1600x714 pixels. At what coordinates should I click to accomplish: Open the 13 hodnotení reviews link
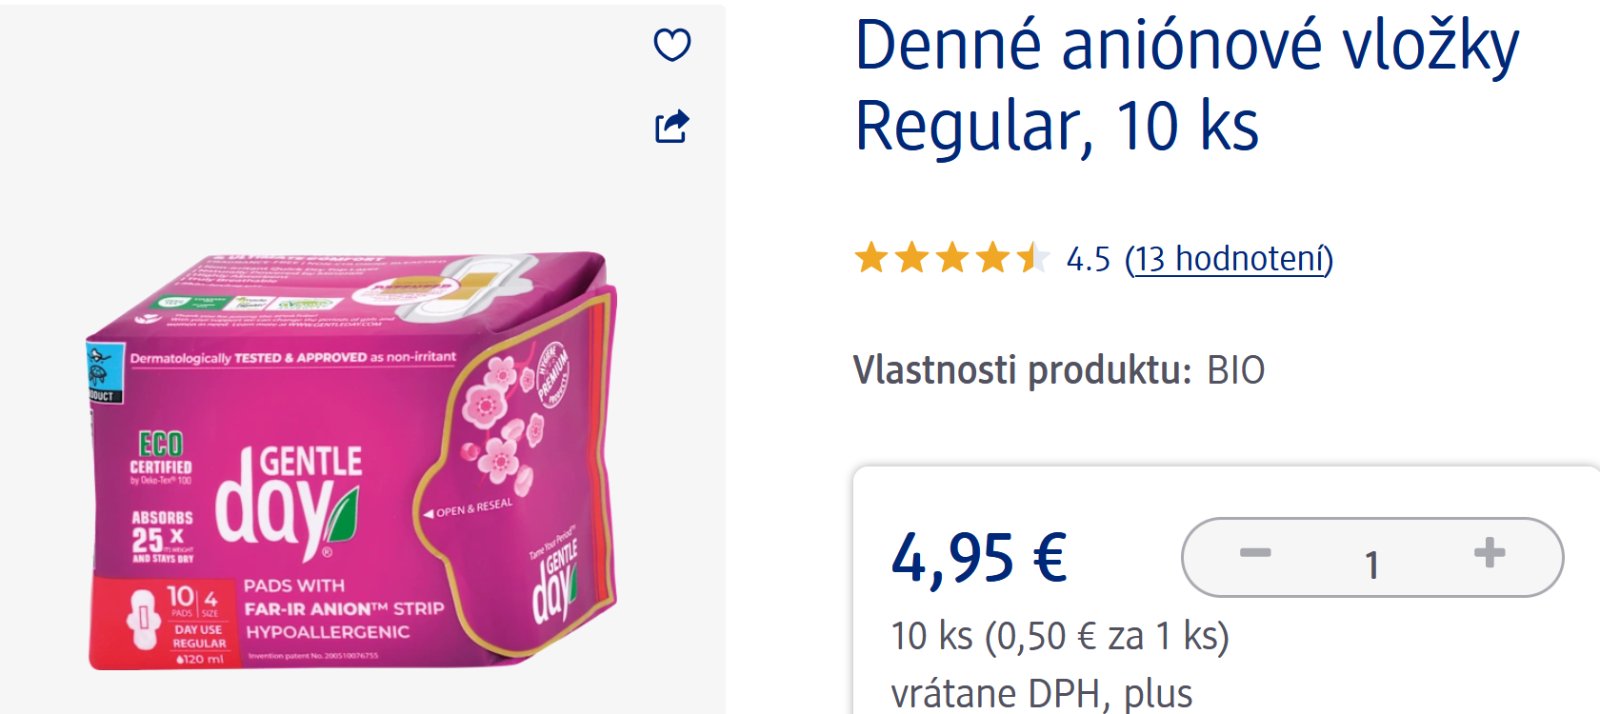point(1230,259)
